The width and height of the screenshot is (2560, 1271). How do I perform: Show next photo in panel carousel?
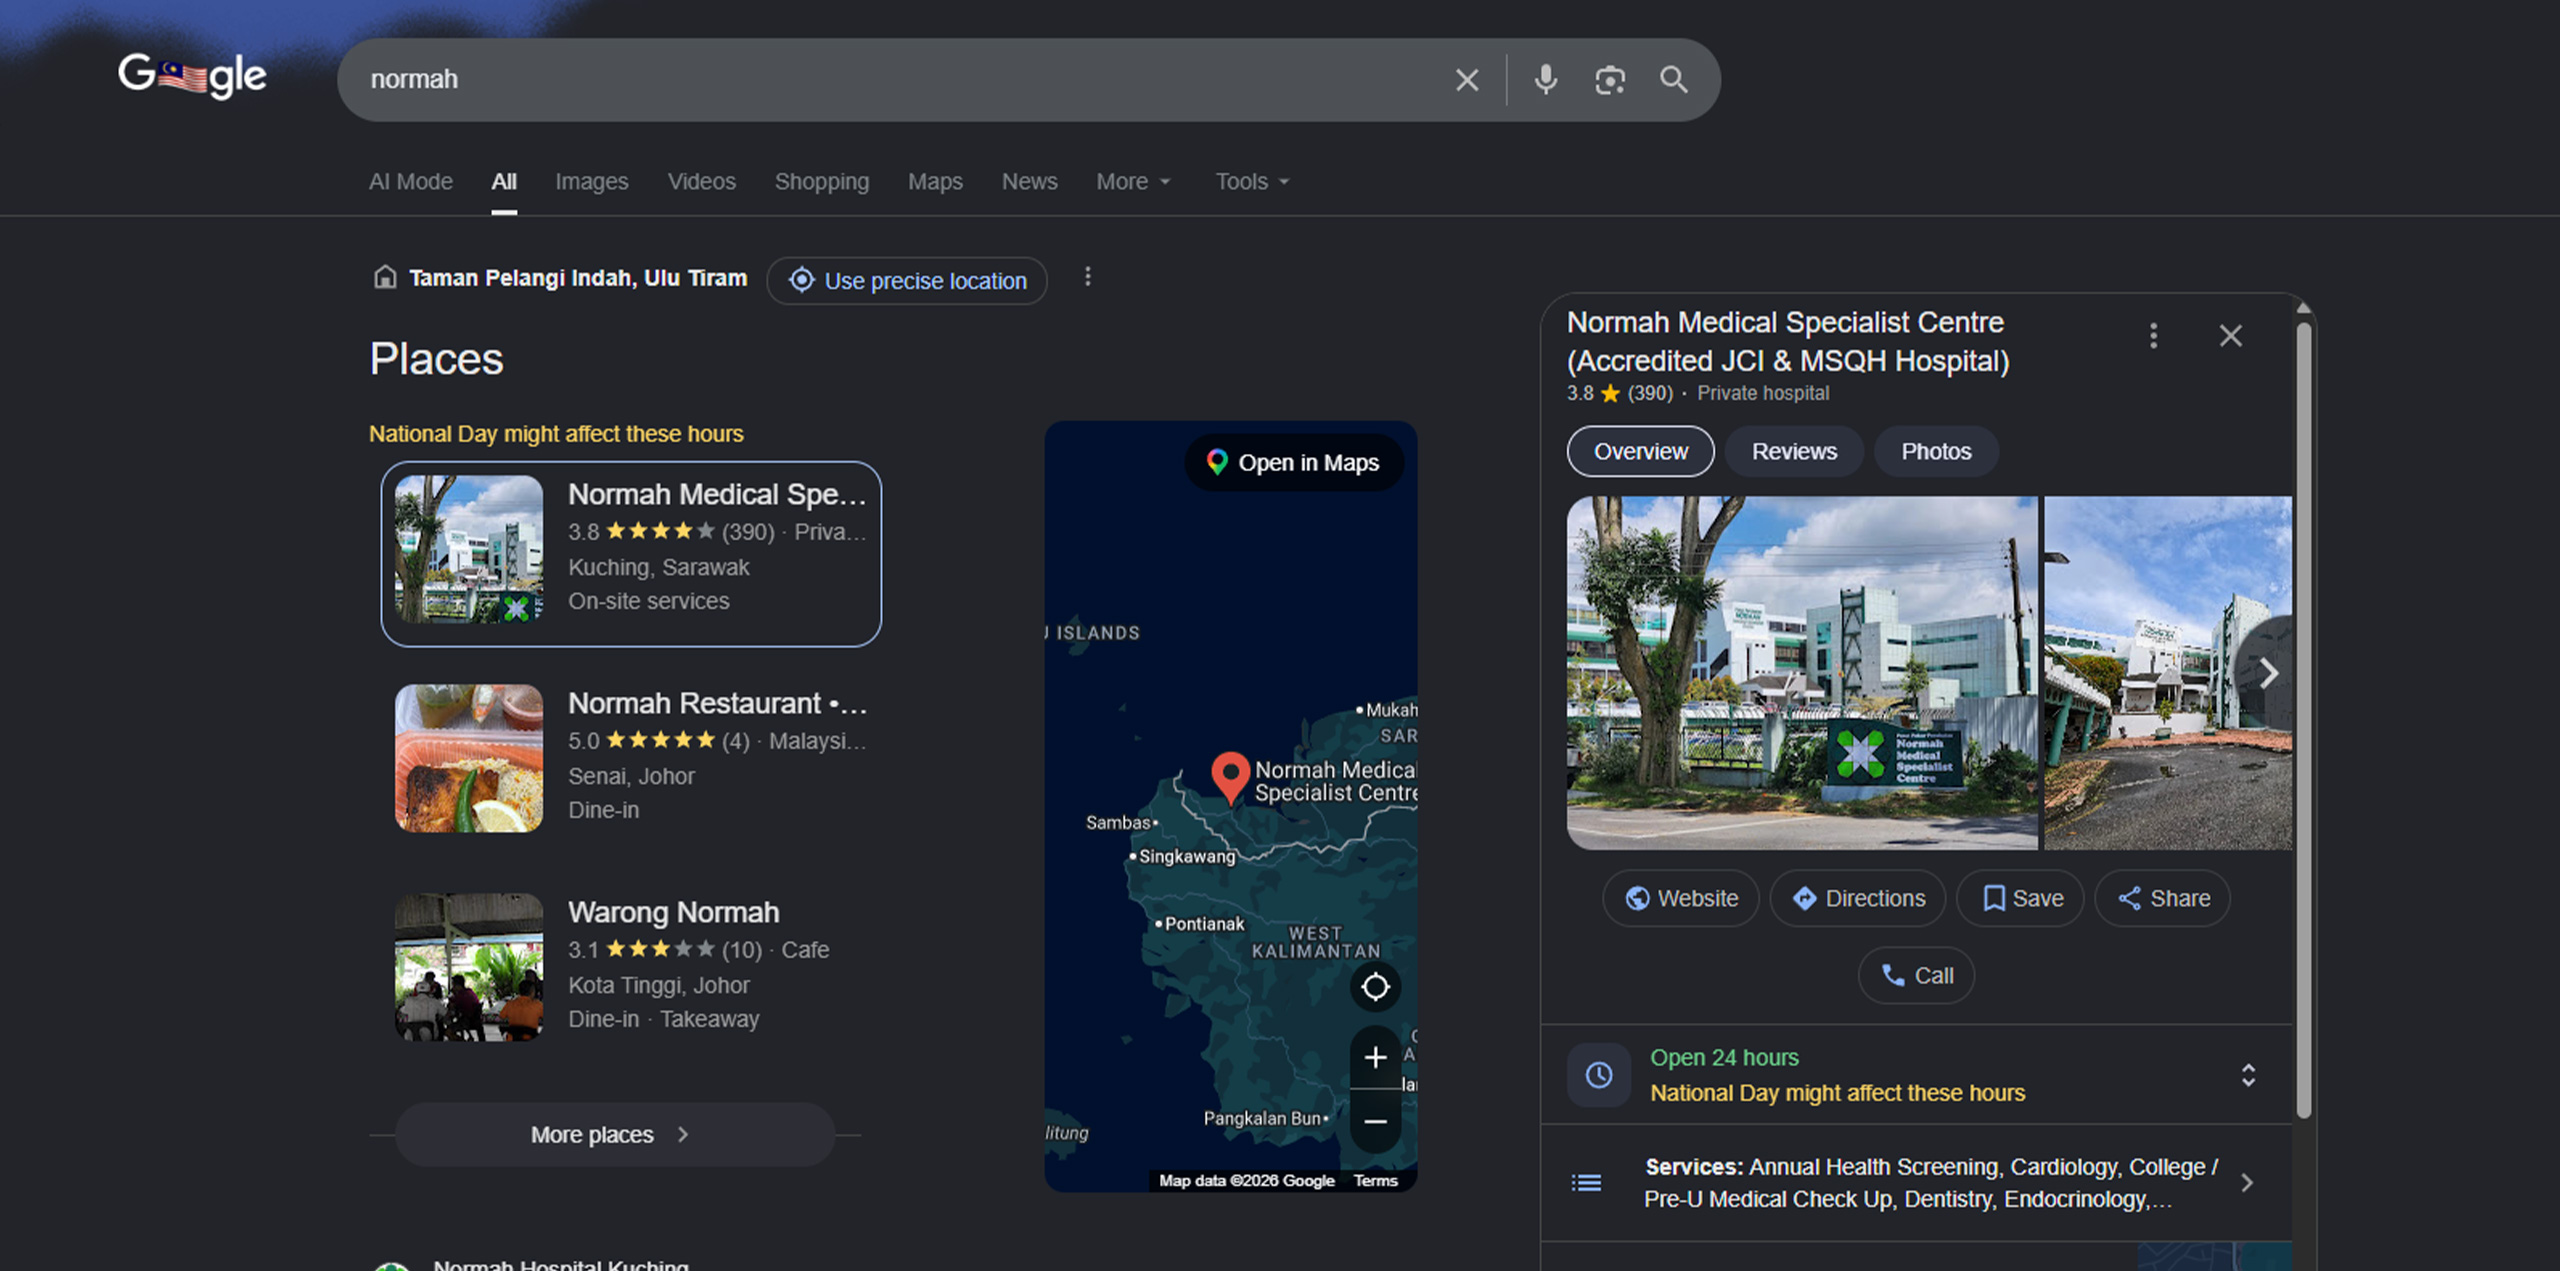coord(2268,673)
